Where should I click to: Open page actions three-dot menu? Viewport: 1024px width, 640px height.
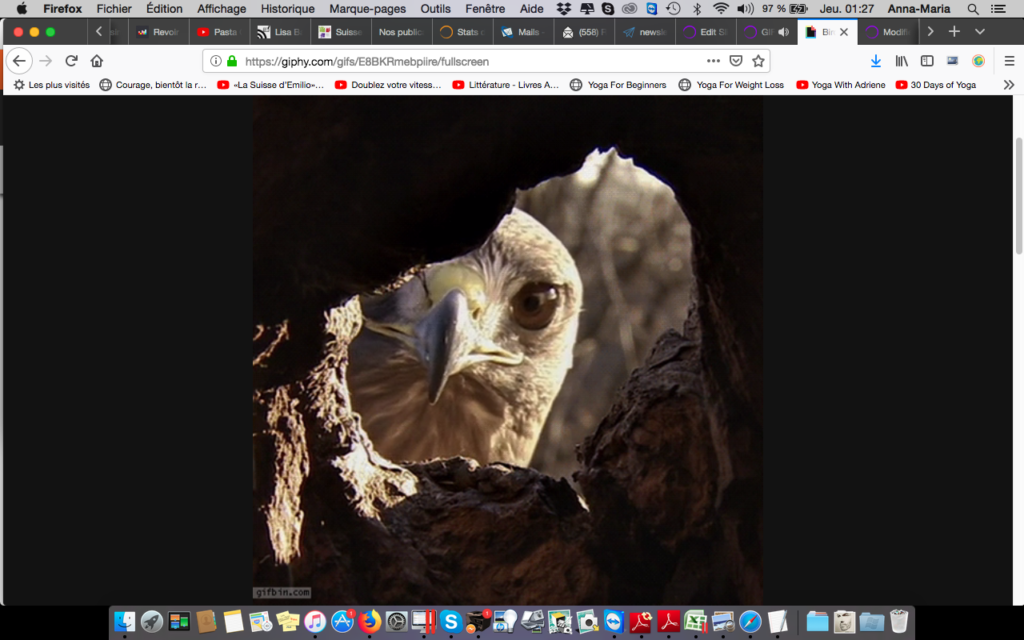pyautogui.click(x=713, y=61)
